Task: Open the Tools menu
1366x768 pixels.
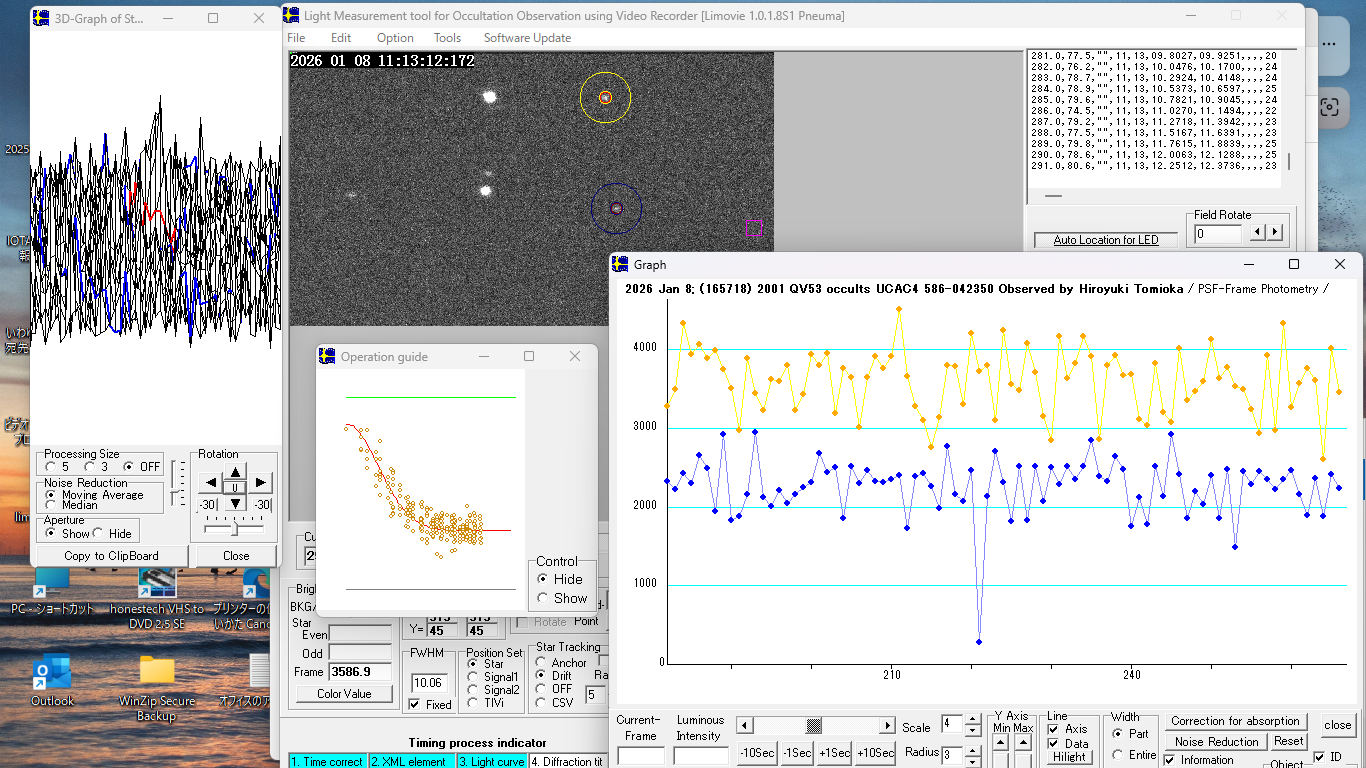Action: pyautogui.click(x=447, y=38)
